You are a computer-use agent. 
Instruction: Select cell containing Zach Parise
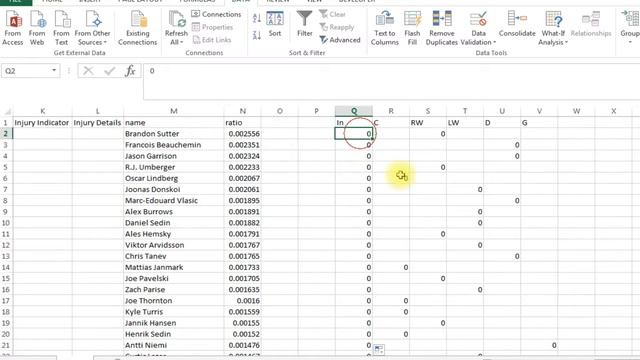(x=173, y=290)
